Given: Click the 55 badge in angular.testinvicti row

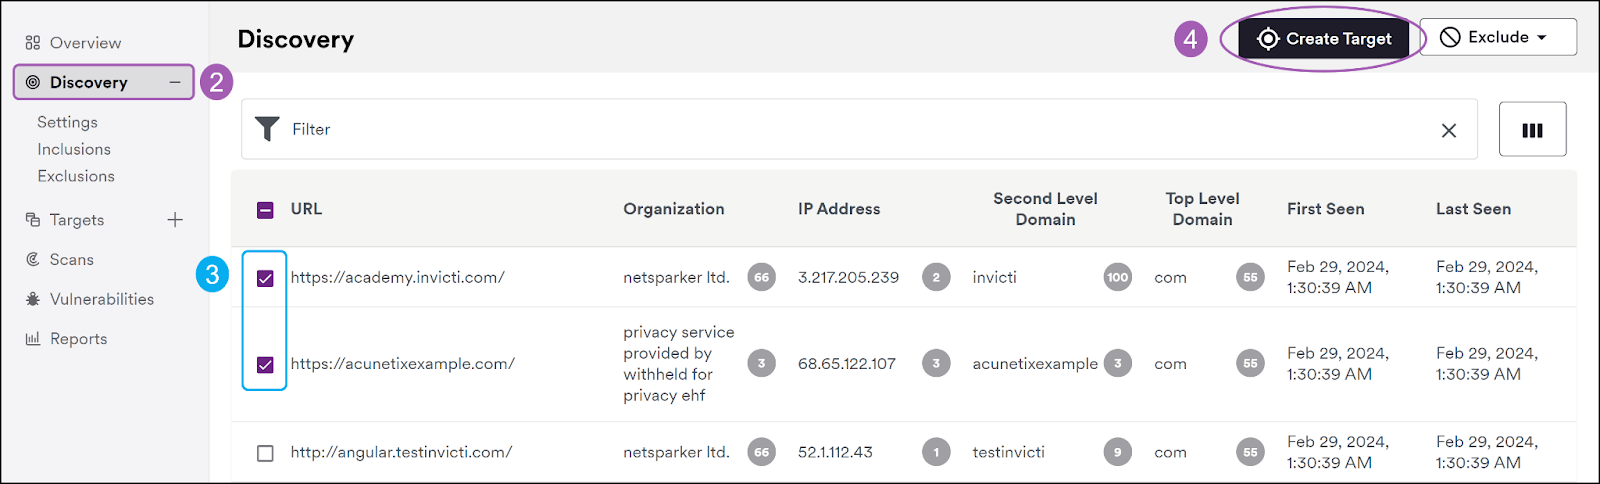Looking at the screenshot, I should coord(1250,452).
